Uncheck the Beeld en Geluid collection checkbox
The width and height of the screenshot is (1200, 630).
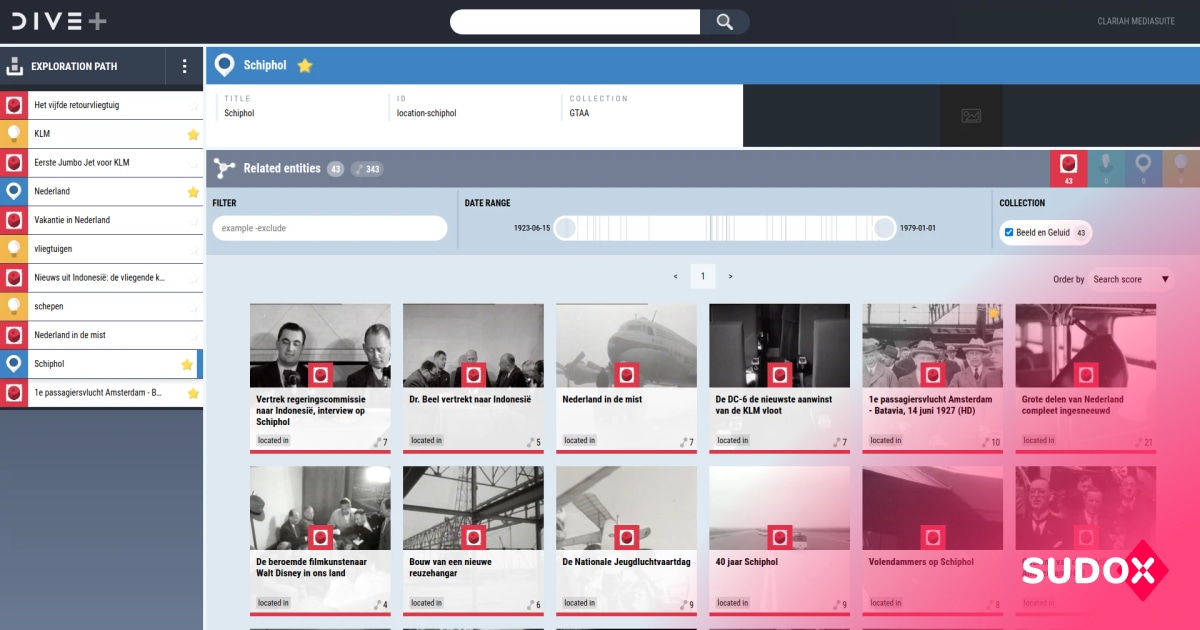tap(1008, 232)
